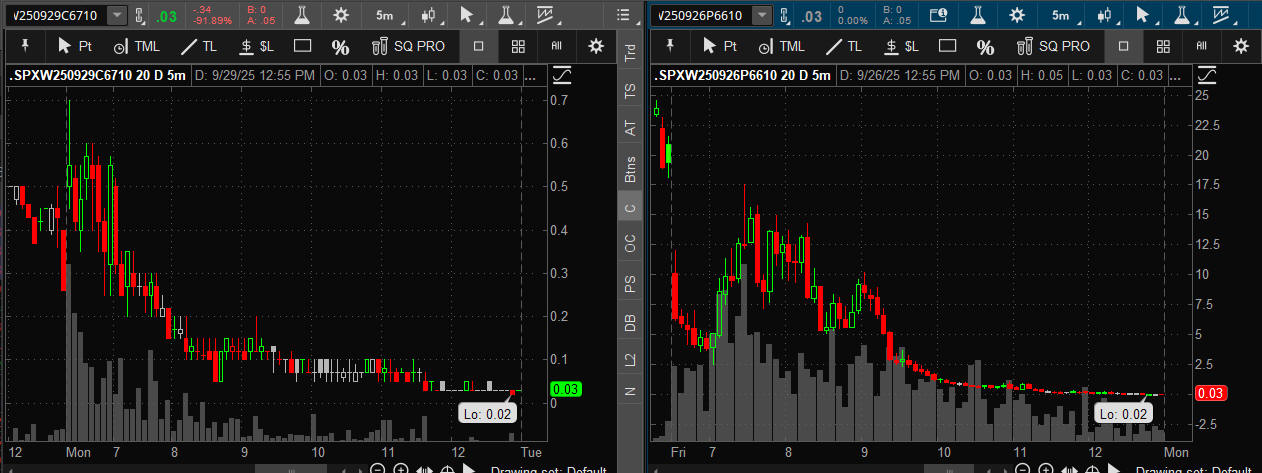Image resolution: width=1262 pixels, height=473 pixels.
Task: Select the Pt pointer tool in right toolbar
Action: click(x=720, y=46)
